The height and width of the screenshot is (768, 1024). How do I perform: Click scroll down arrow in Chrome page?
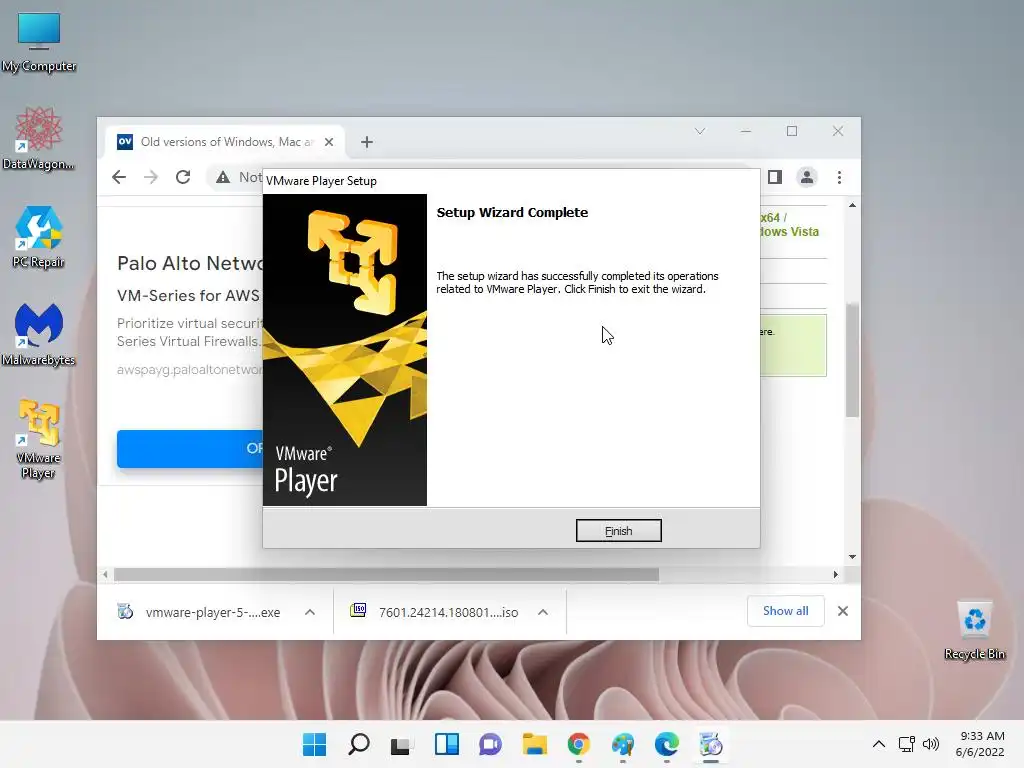(x=852, y=557)
